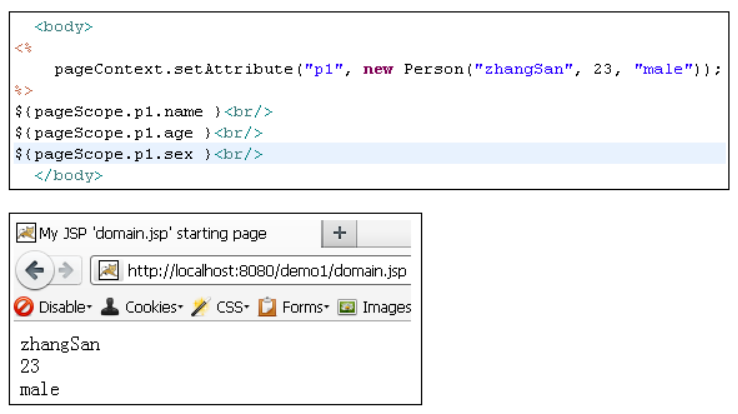Click the pageContext.setAttribute code text
The height and width of the screenshot is (414, 738).
coord(174,70)
